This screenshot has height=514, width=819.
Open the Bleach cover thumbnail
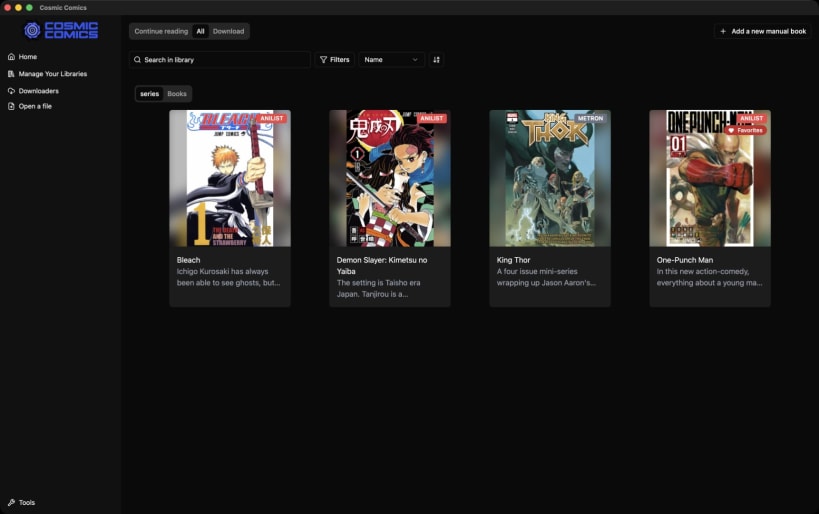pos(230,178)
